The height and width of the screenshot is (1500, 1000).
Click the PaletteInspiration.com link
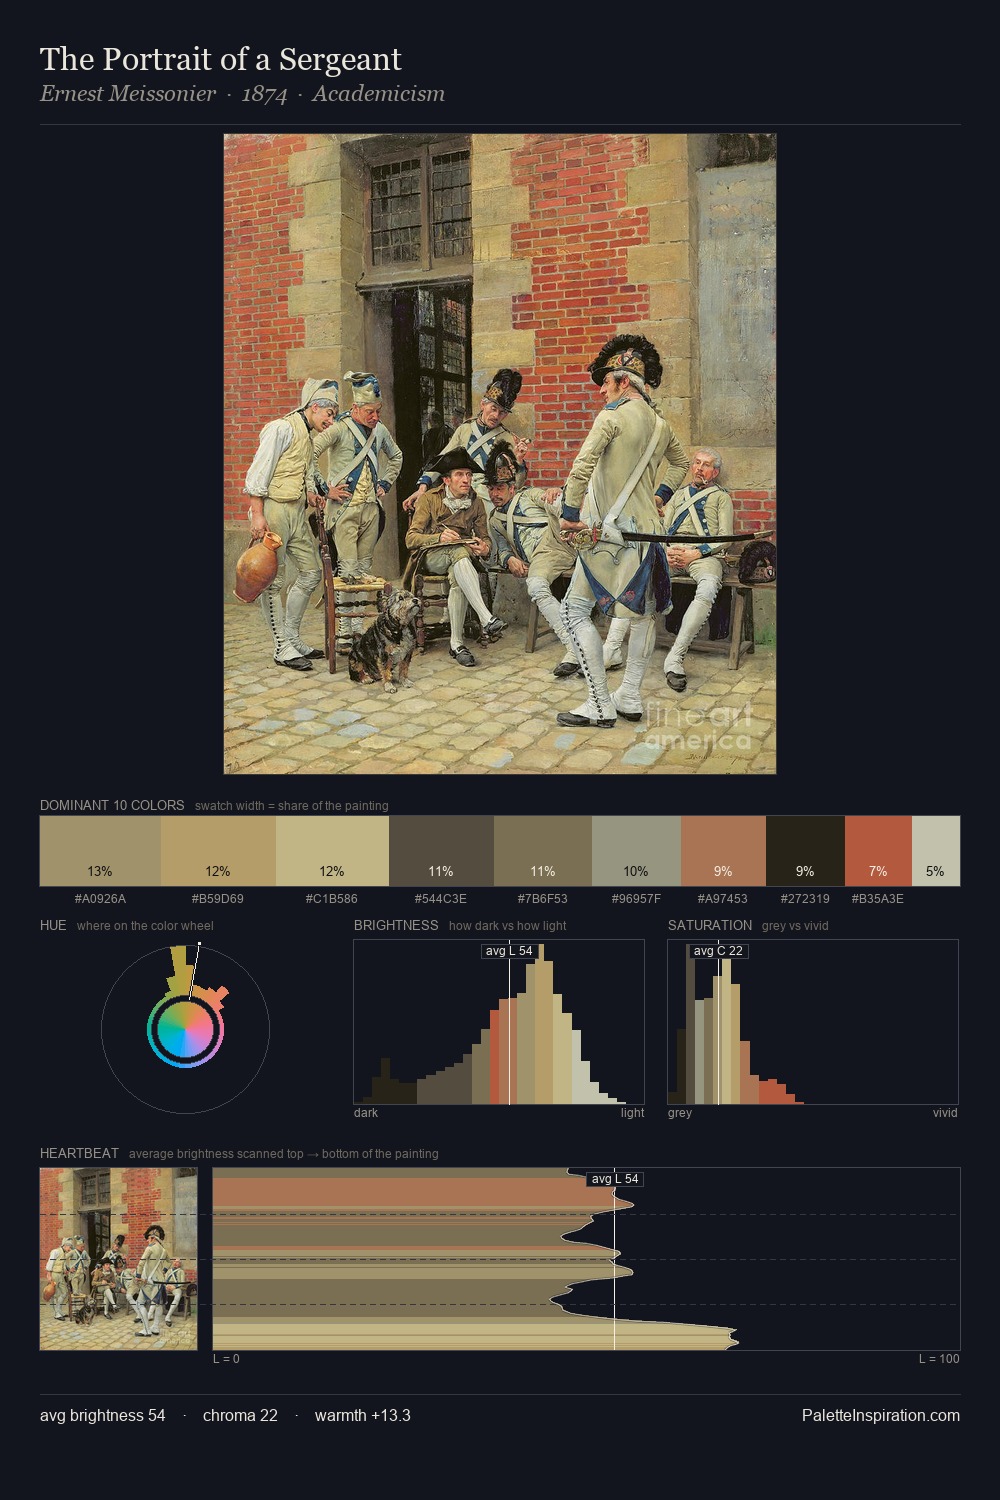click(x=881, y=1416)
